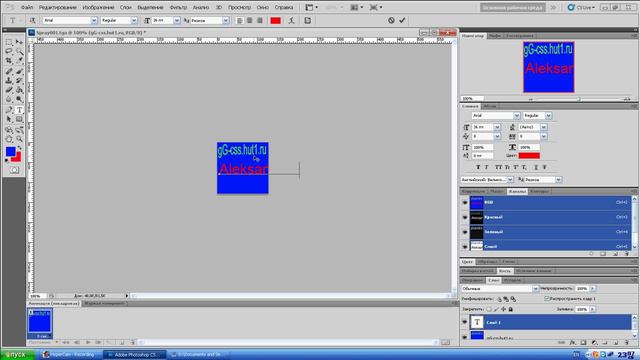Click text color red swatch in options bar
The width and height of the screenshot is (640, 360).
coord(276,20)
